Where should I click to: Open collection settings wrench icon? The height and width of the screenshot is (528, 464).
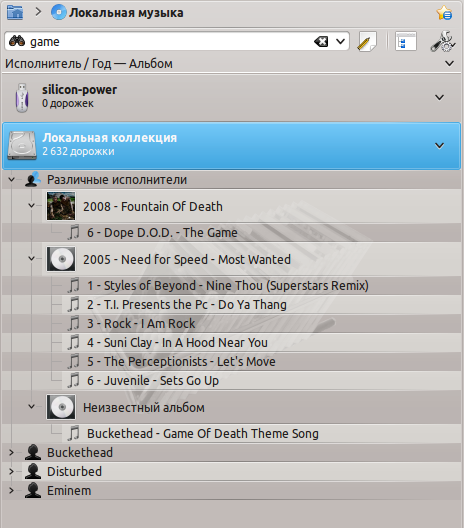pyautogui.click(x=443, y=41)
